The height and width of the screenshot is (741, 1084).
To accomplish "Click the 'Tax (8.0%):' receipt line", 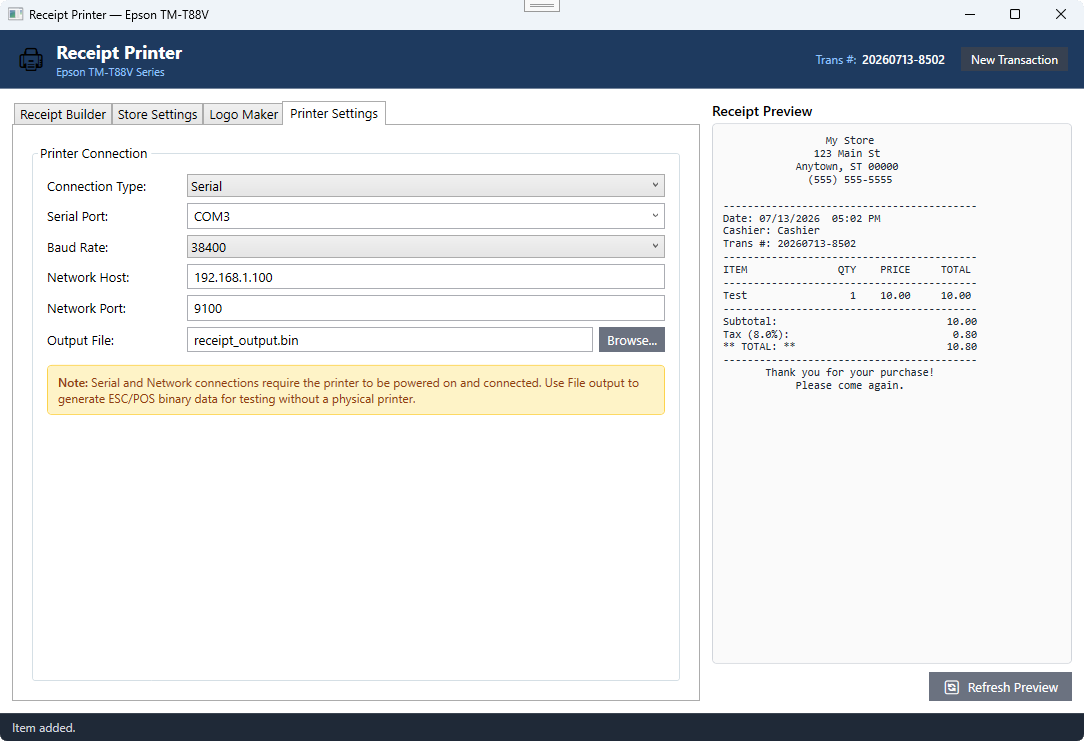I will (850, 335).
